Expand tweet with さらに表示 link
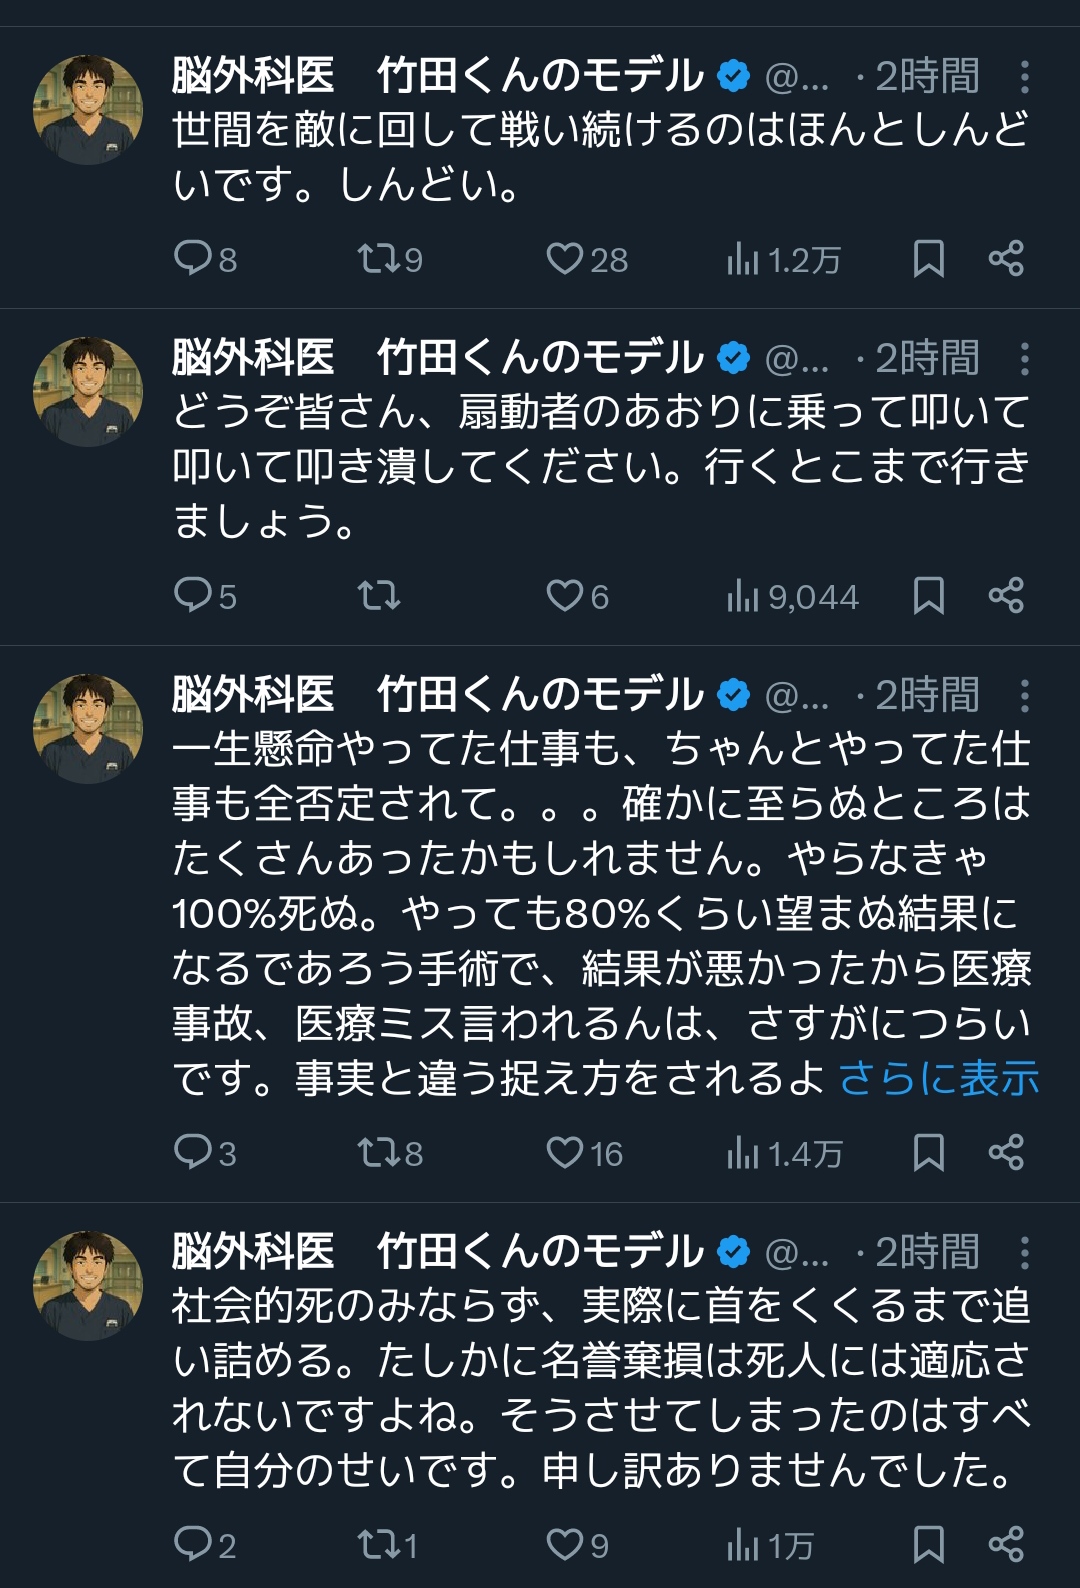This screenshot has width=1080, height=1588. (939, 1078)
